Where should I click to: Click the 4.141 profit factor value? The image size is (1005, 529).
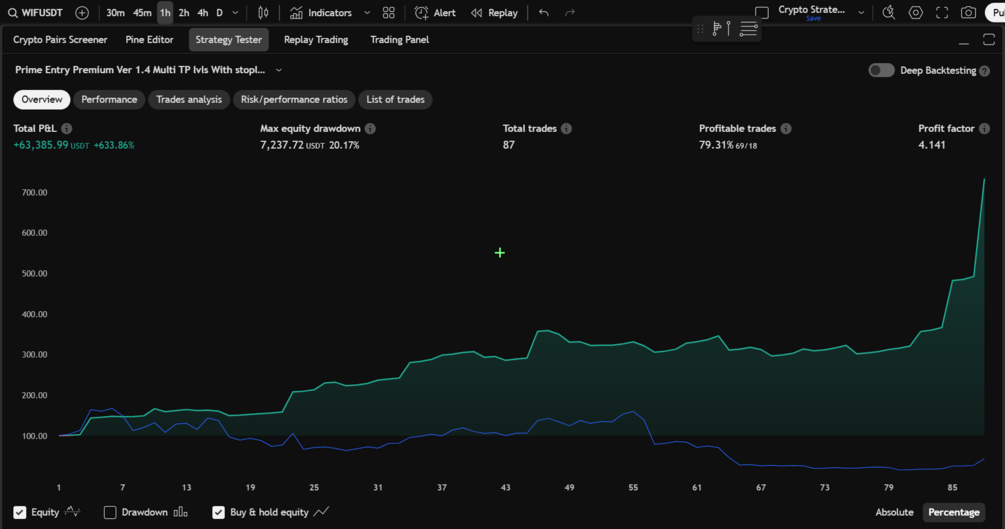point(931,145)
